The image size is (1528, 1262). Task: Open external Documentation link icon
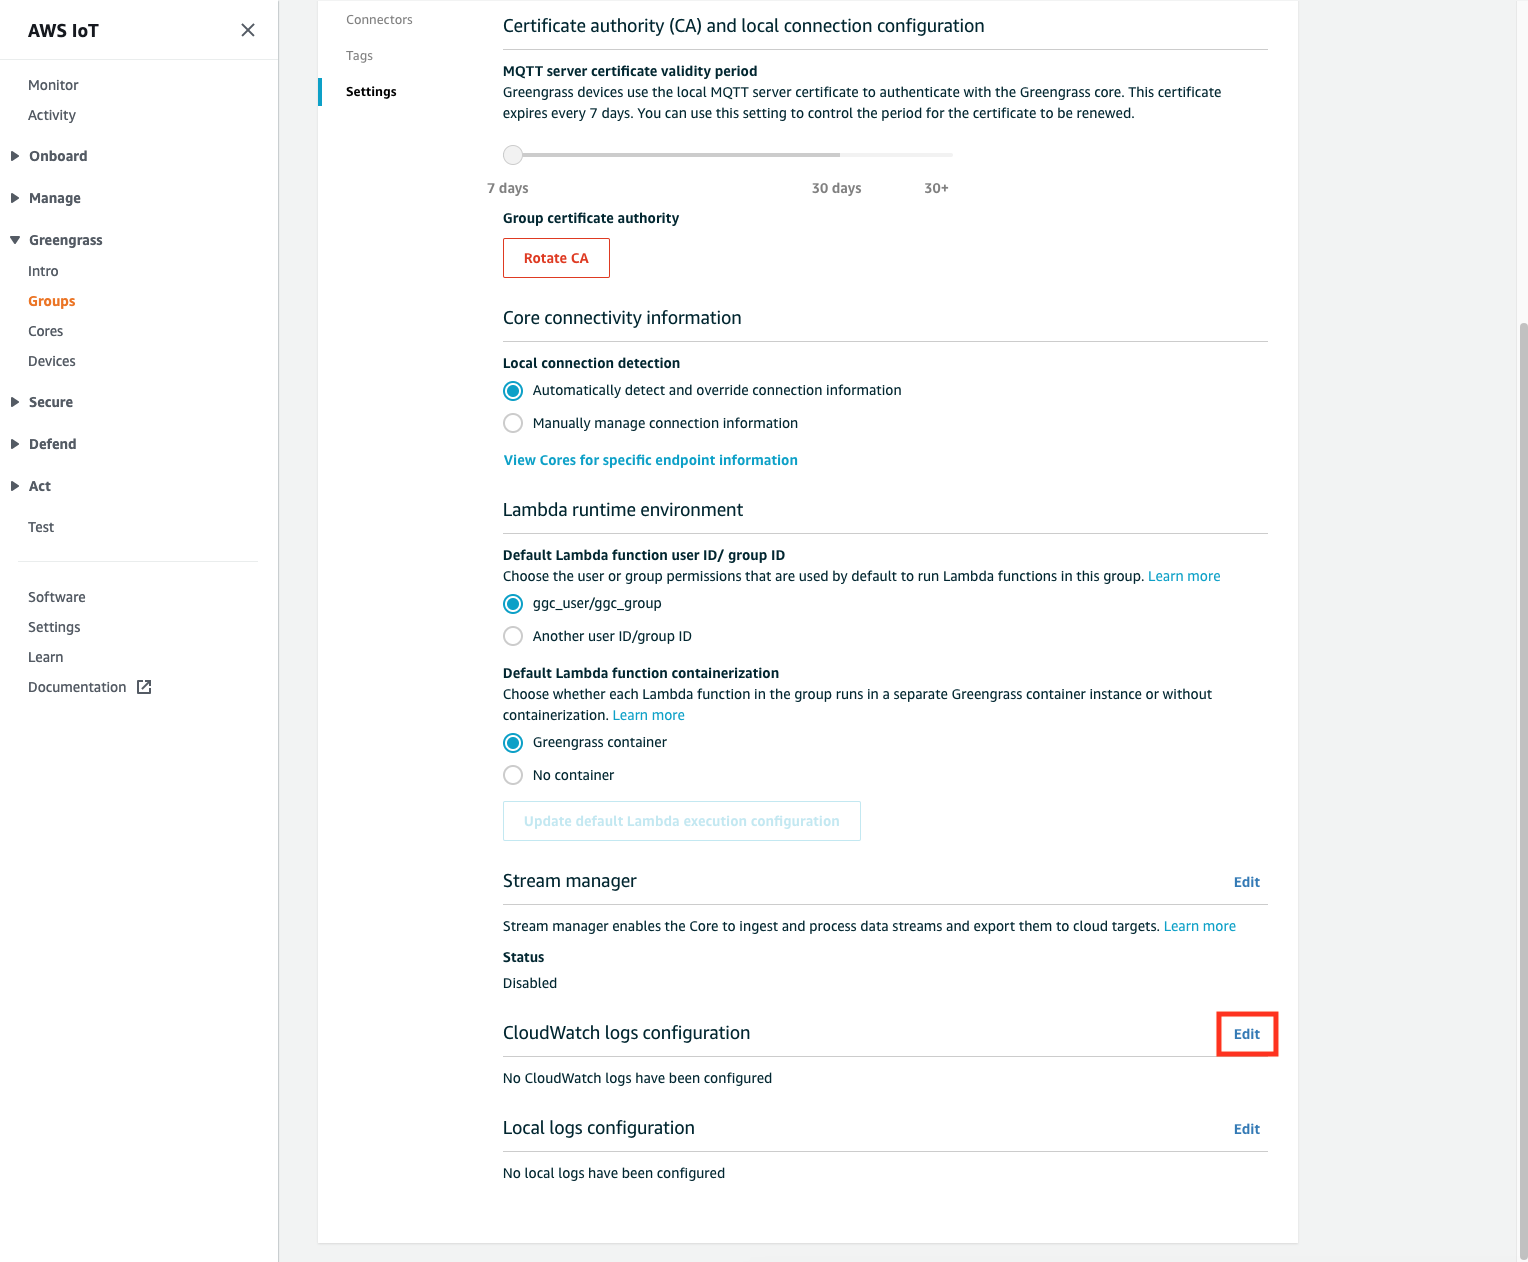pos(144,687)
